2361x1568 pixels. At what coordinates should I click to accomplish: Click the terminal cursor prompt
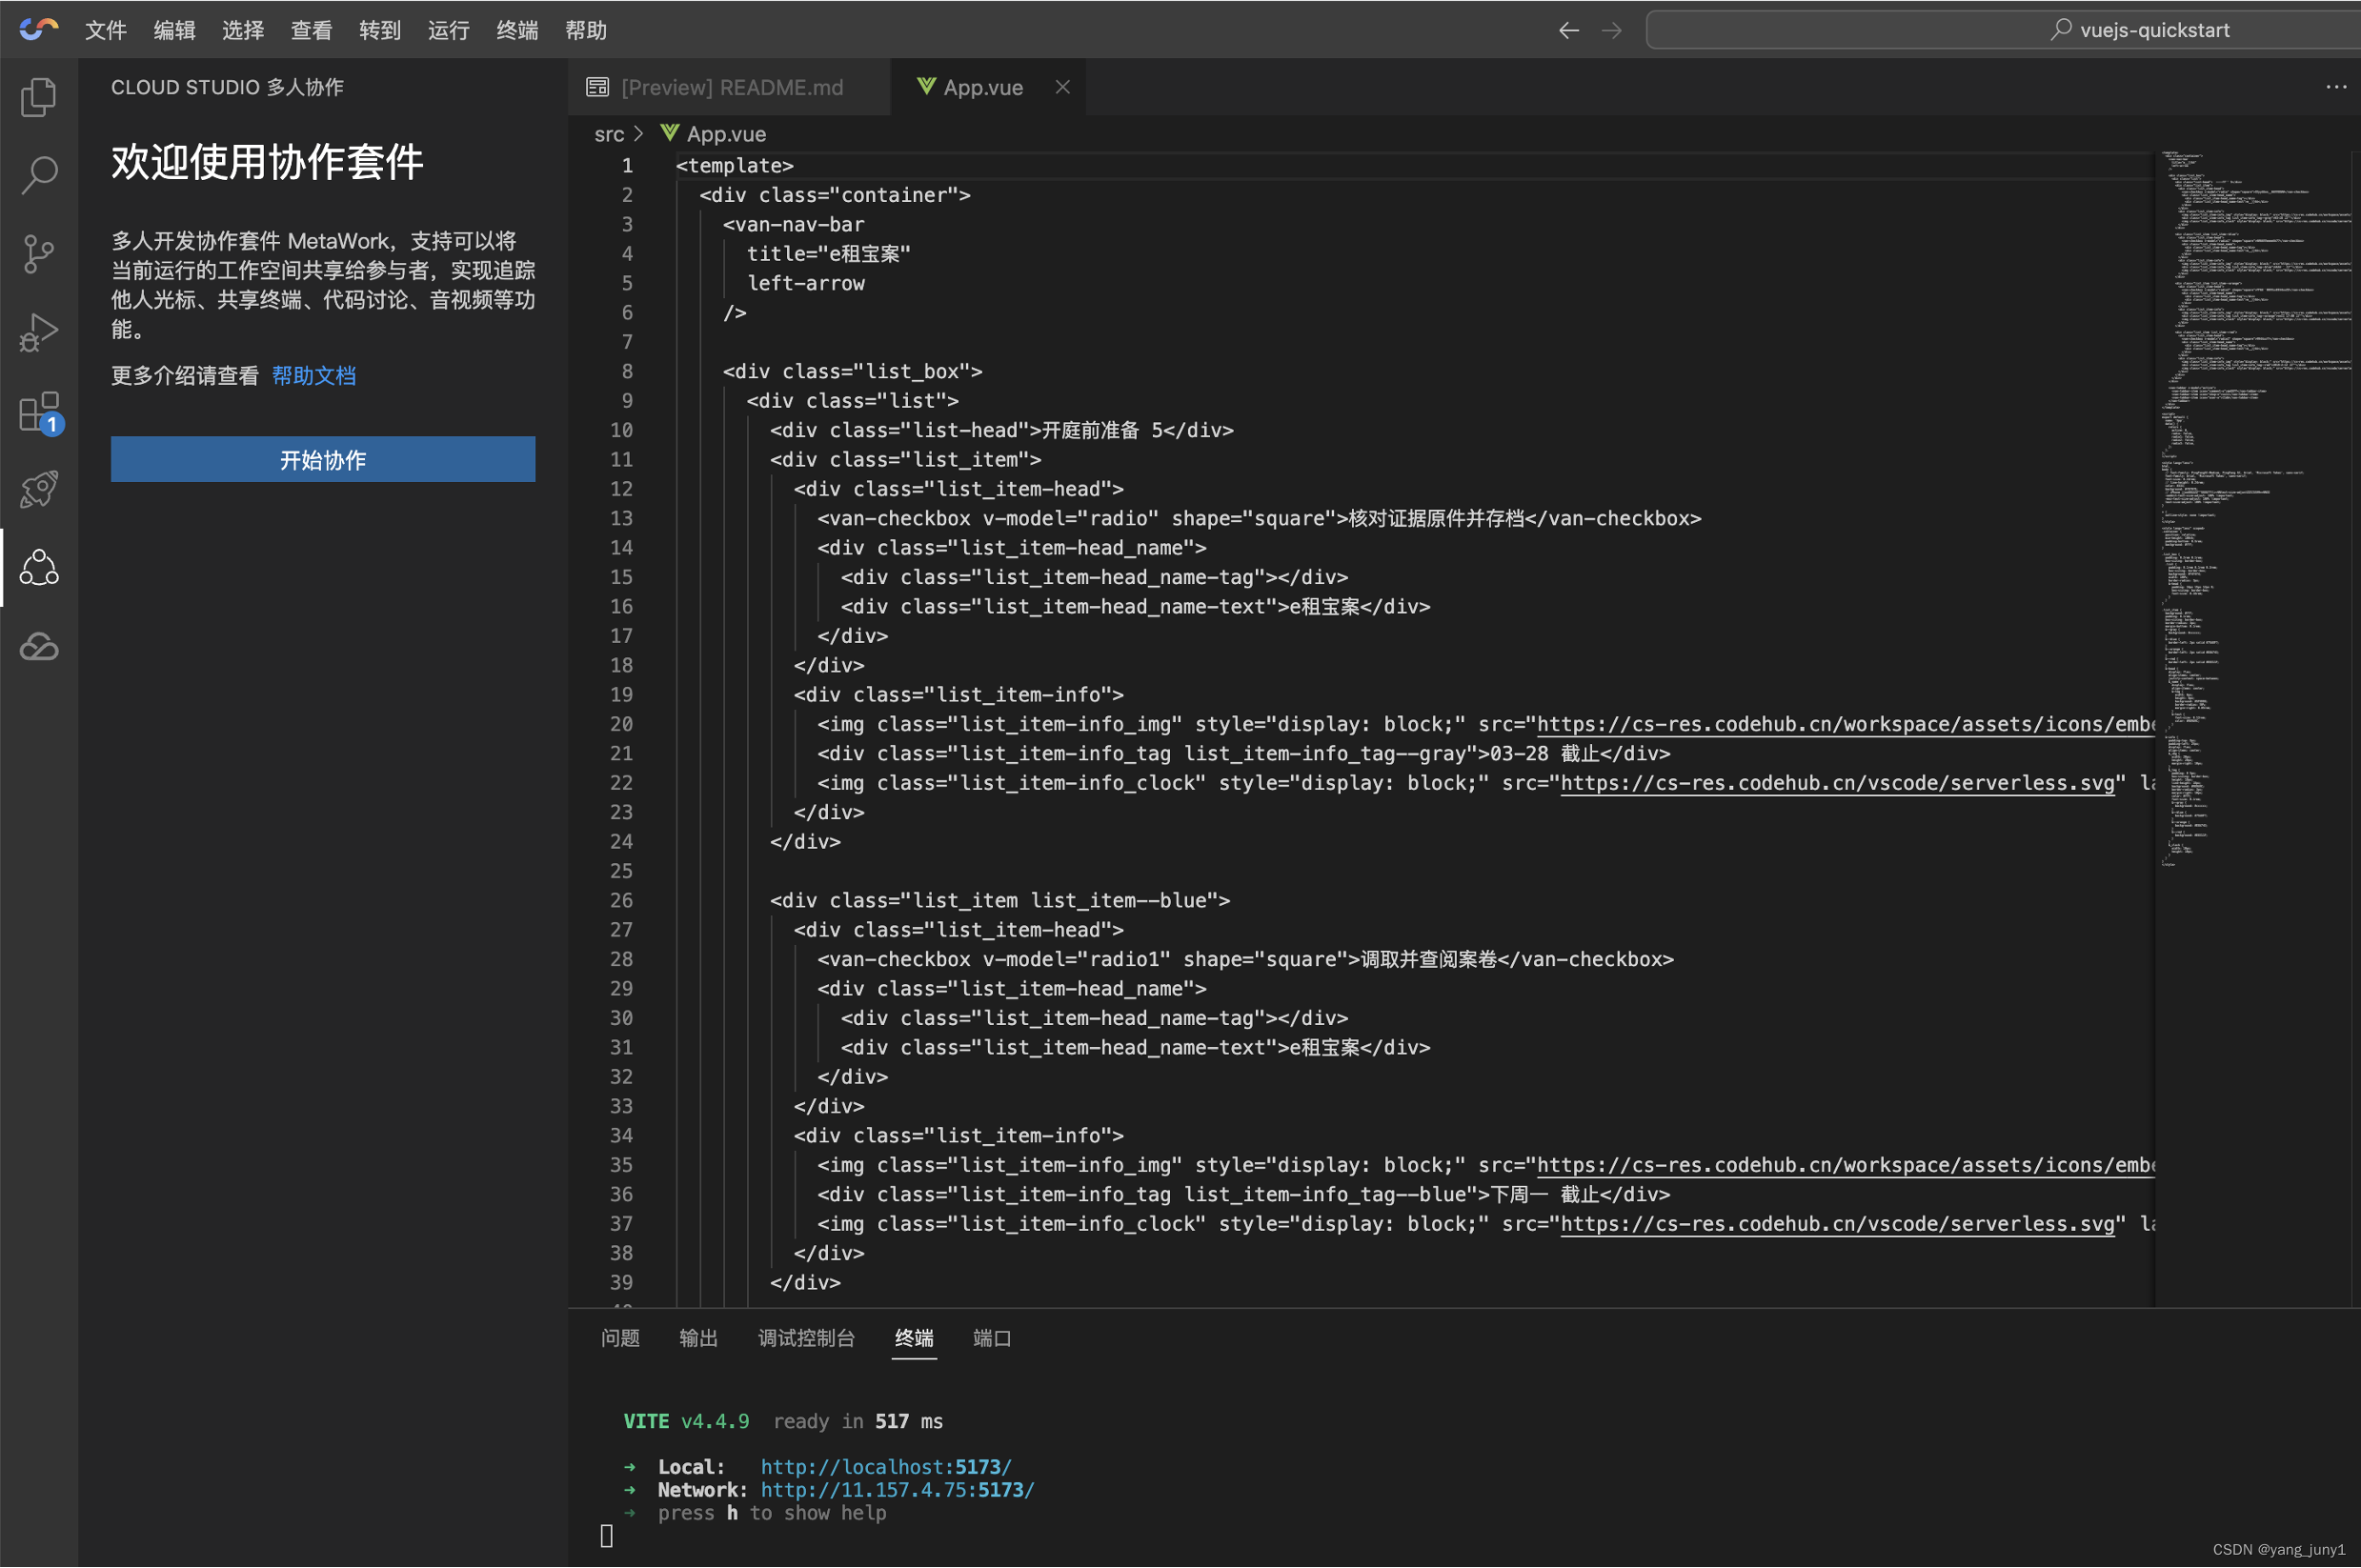coord(606,1536)
